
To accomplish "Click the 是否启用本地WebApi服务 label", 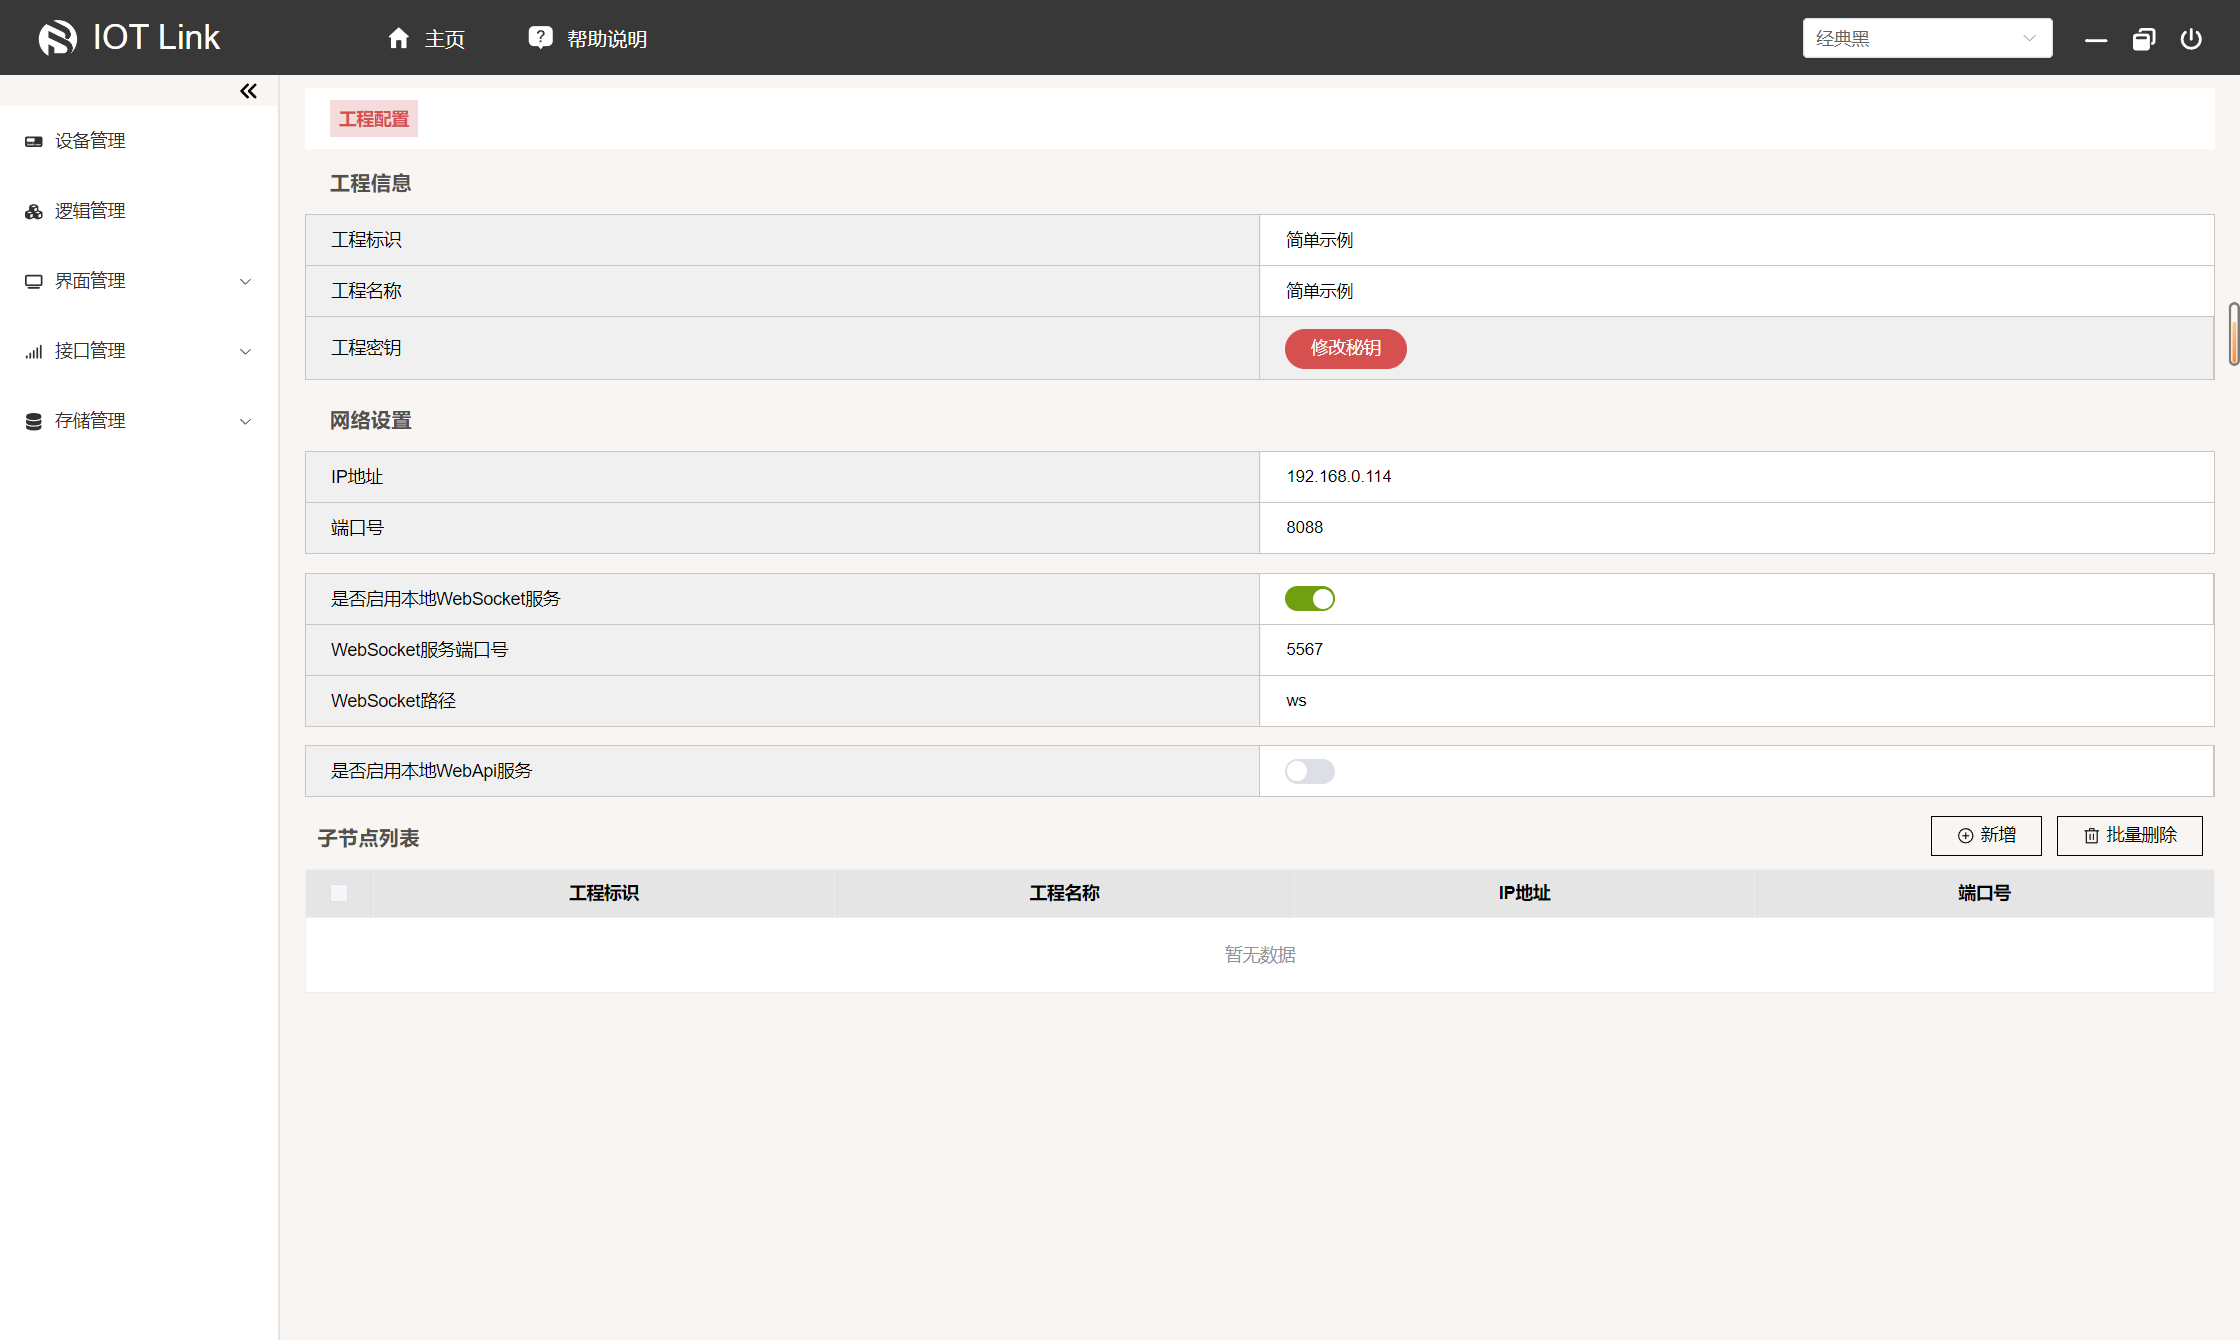I will pyautogui.click(x=432, y=771).
